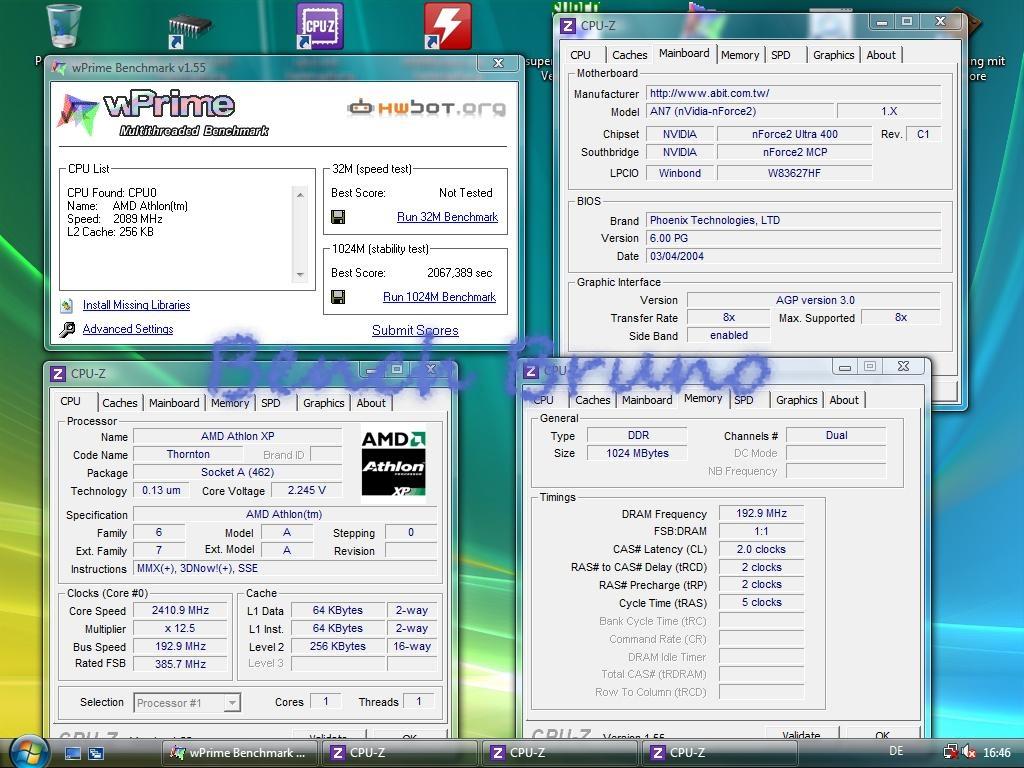Click the 16:46 clock in system tray
Image resolution: width=1024 pixels, height=768 pixels.
[997, 753]
